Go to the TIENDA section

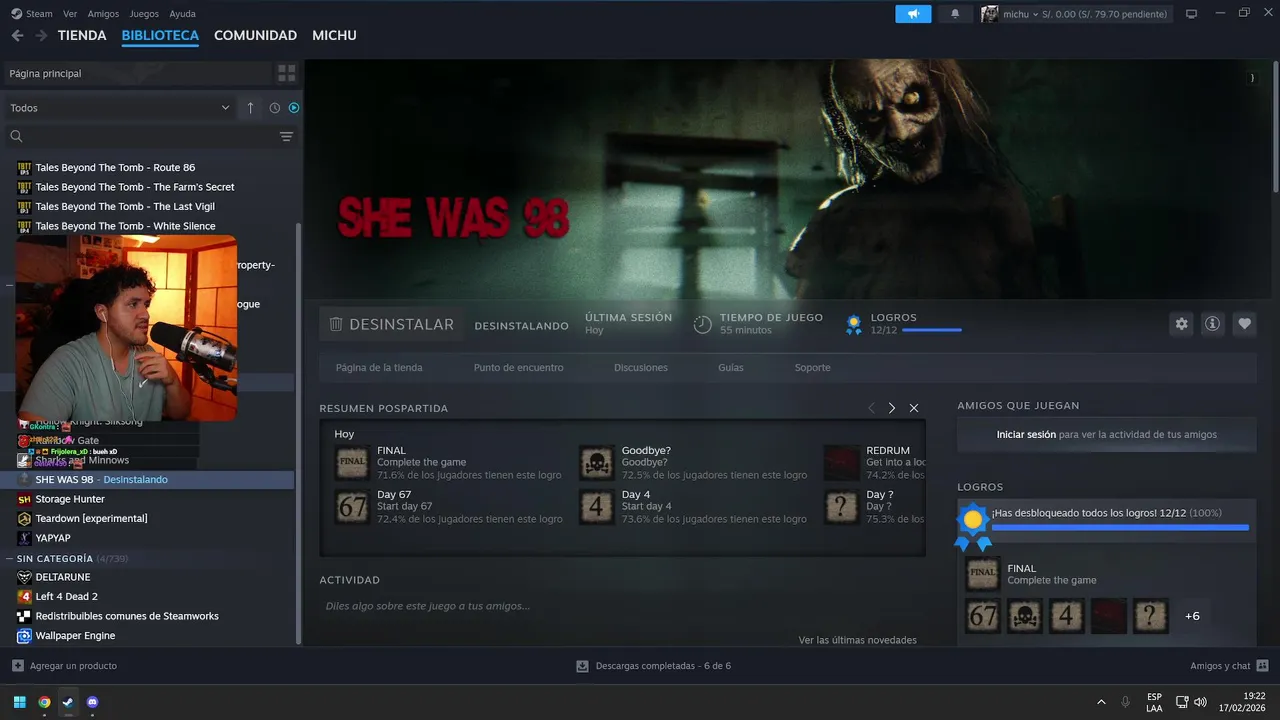82,35
